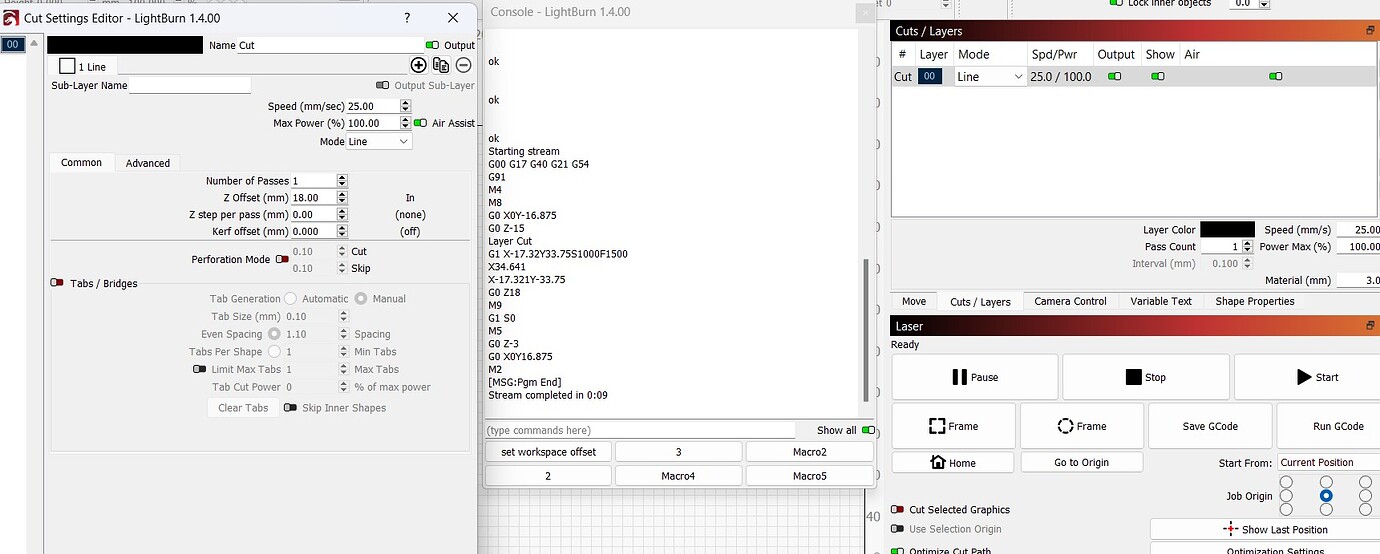Duplicate sub-layer using the copy icon
Screen dimensions: 1380x554
[x=441, y=65]
